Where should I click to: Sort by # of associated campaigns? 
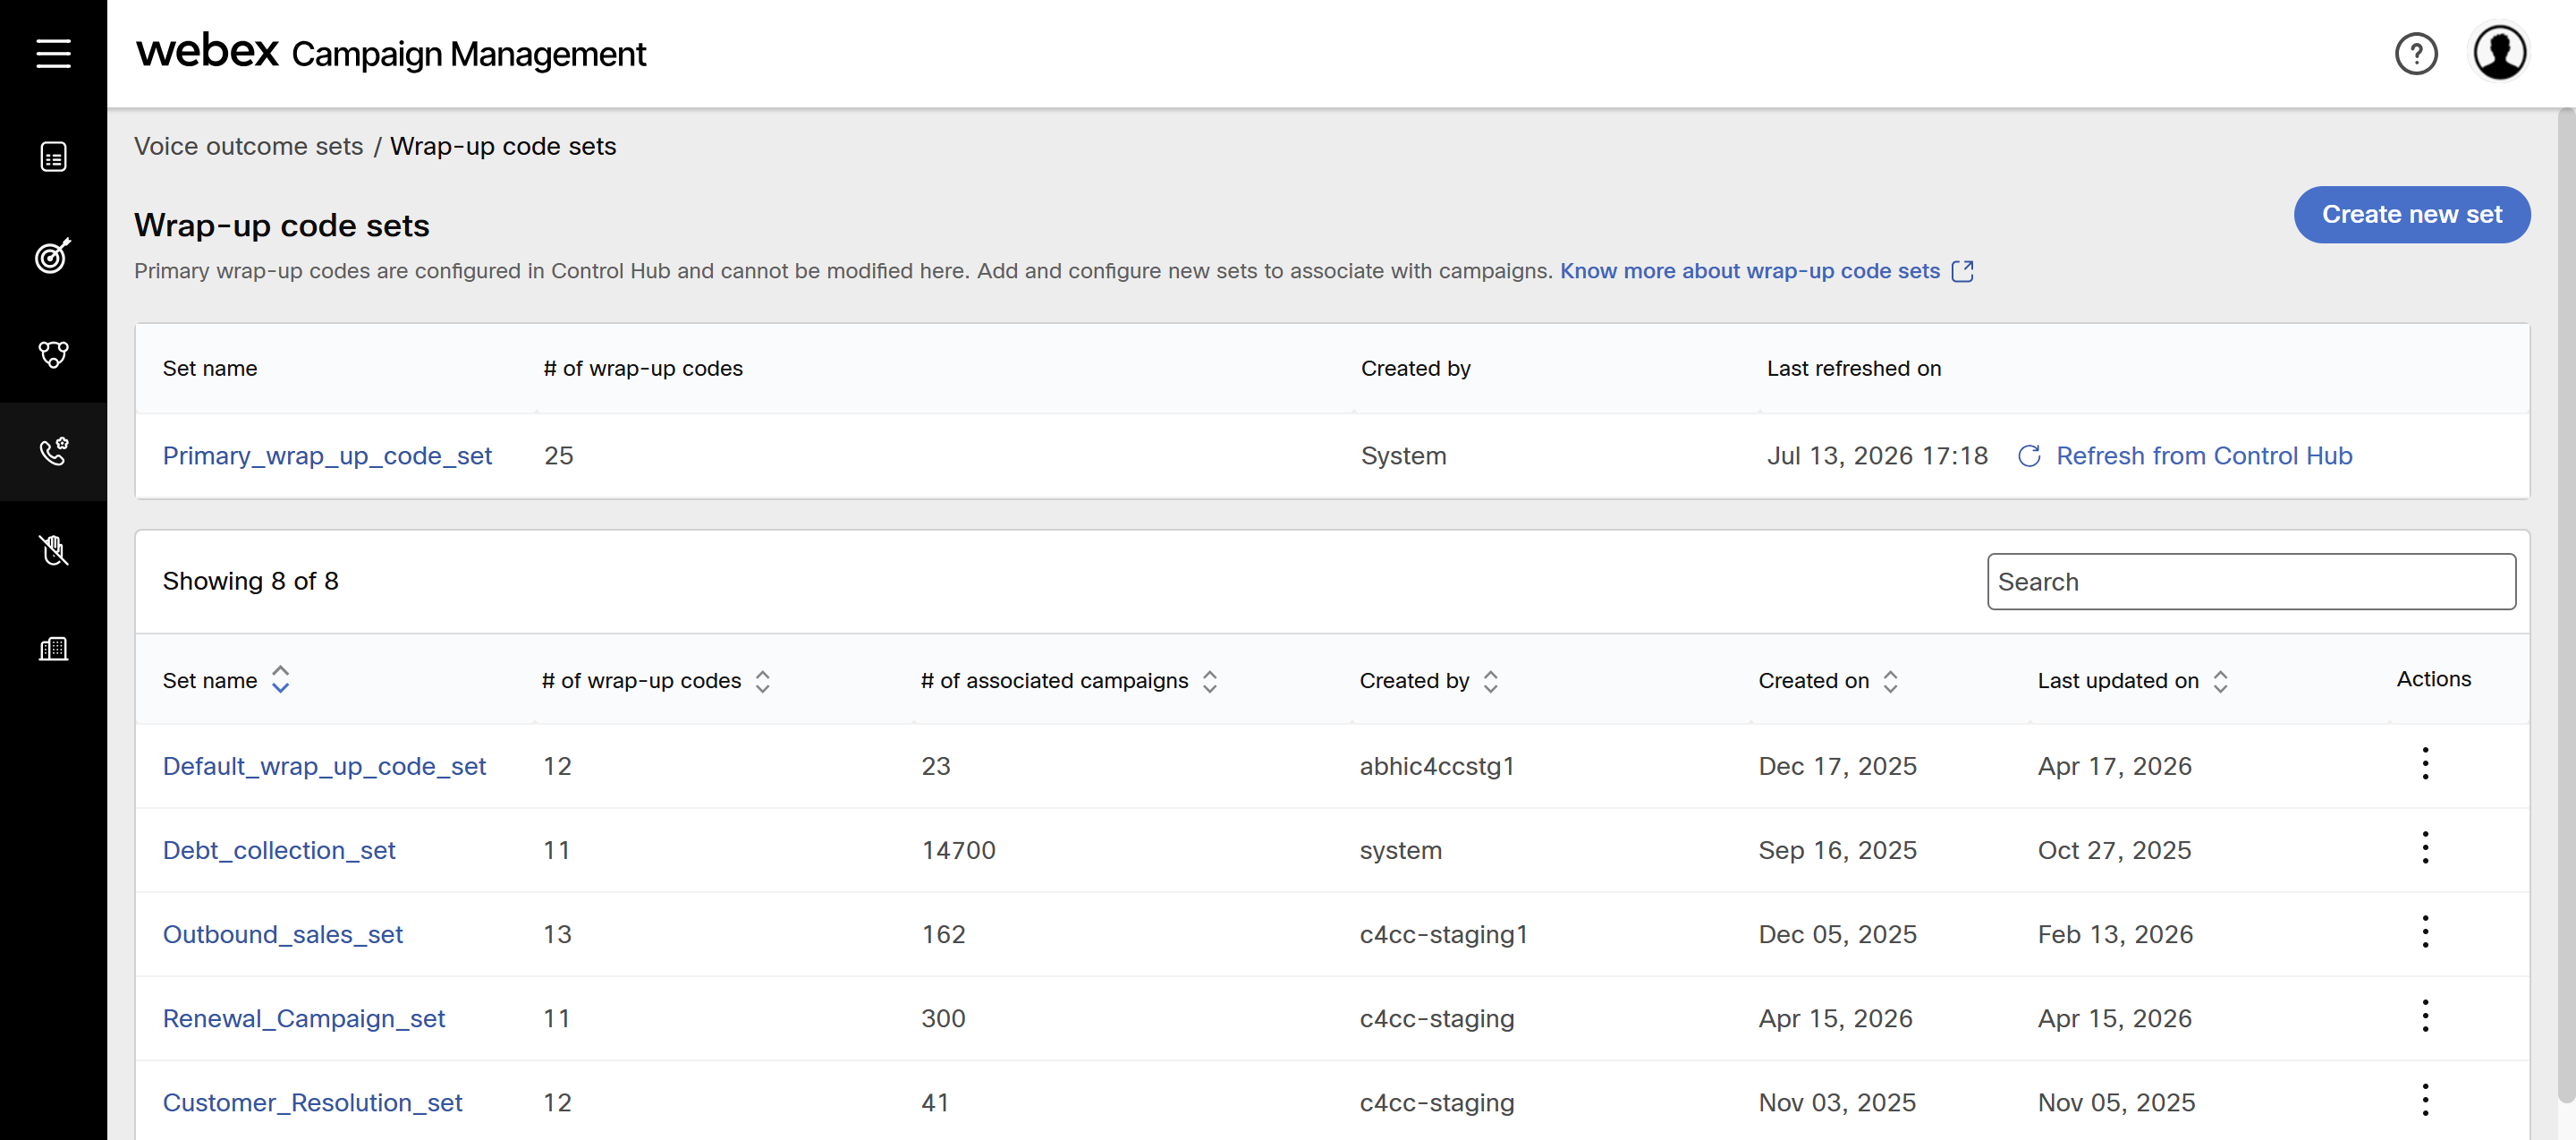pos(1210,681)
